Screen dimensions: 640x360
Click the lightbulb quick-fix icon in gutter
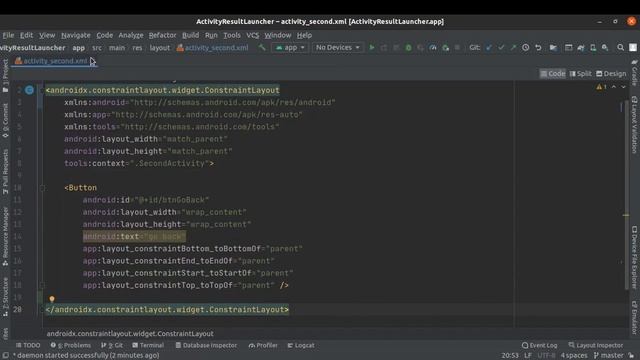pyautogui.click(x=52, y=299)
